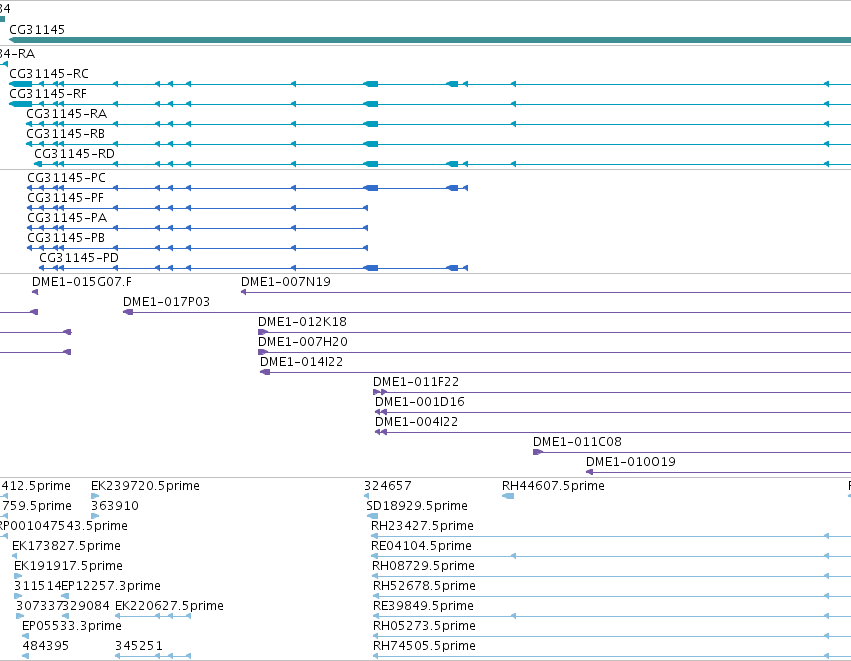The width and height of the screenshot is (851, 661).
Task: Select EST RH74505.5prime label
Action: (424, 646)
